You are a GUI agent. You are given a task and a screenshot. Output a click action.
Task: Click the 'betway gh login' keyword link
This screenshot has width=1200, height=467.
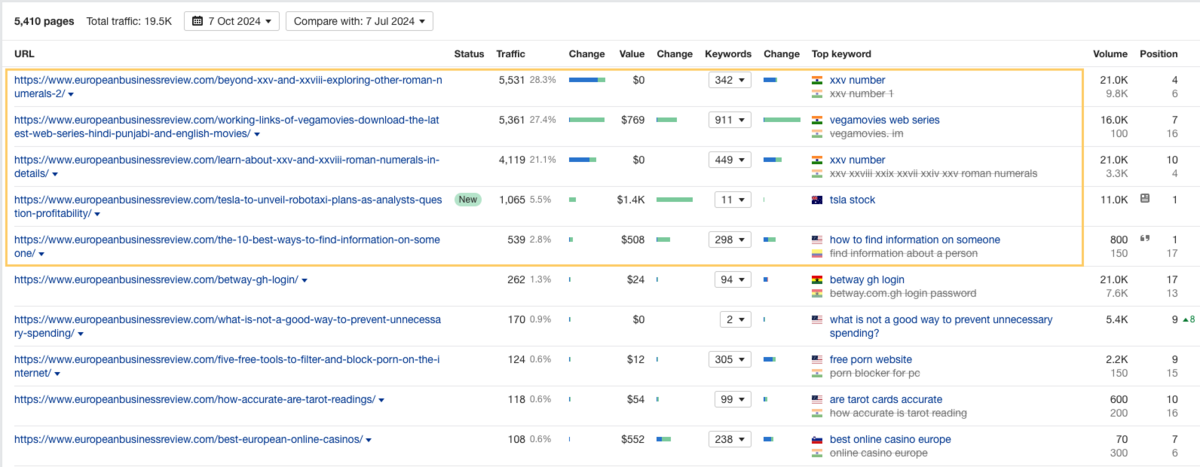coord(867,280)
